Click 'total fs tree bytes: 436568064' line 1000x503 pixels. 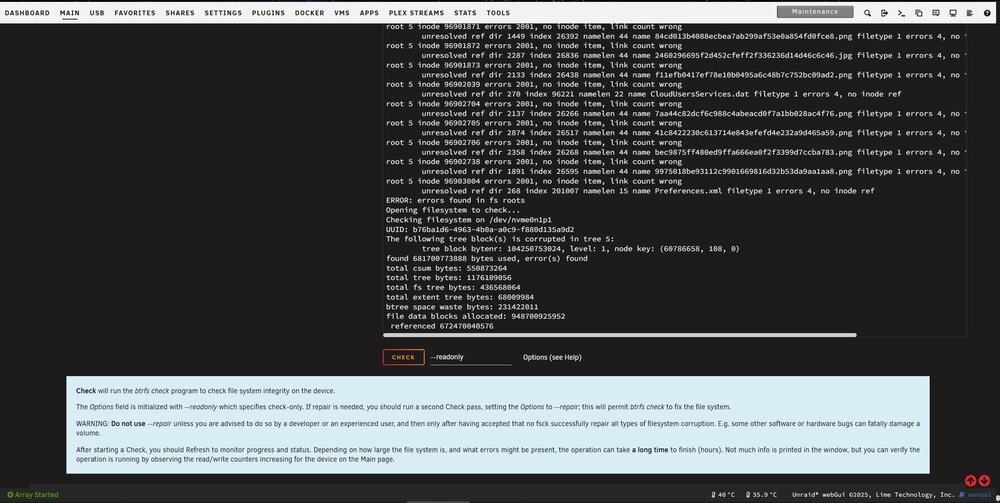(x=453, y=288)
